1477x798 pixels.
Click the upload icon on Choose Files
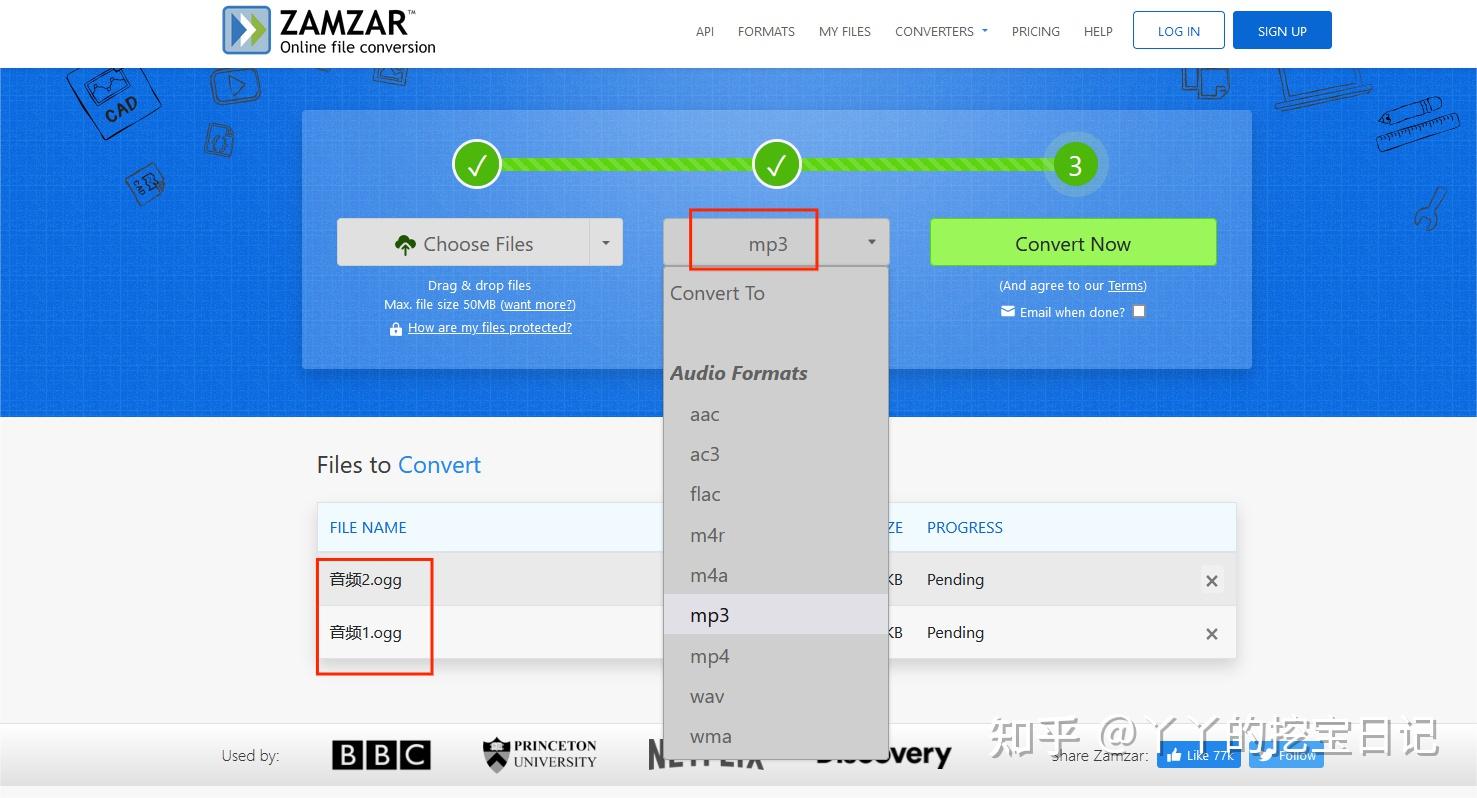(405, 243)
